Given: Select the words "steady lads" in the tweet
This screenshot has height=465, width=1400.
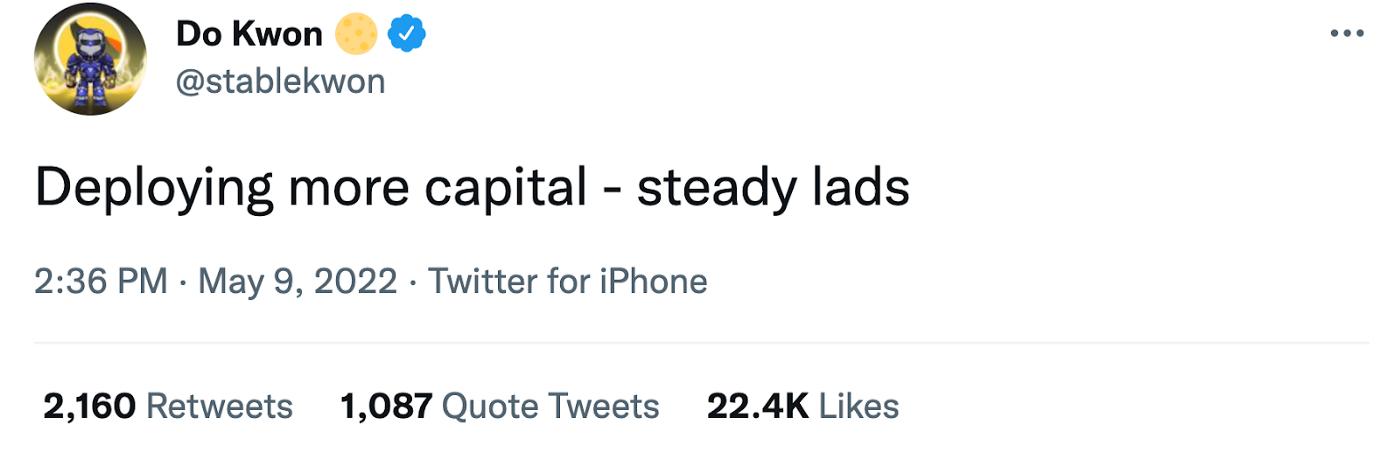Looking at the screenshot, I should [x=773, y=187].
